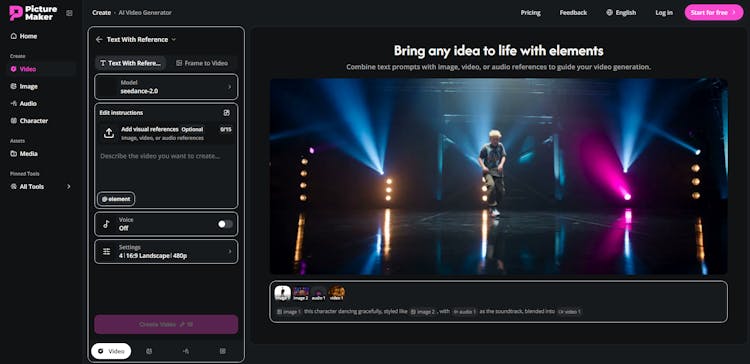Screen dimensions: 750x364
Task: Click the image 1 tag in the prompt
Action: pos(289,312)
